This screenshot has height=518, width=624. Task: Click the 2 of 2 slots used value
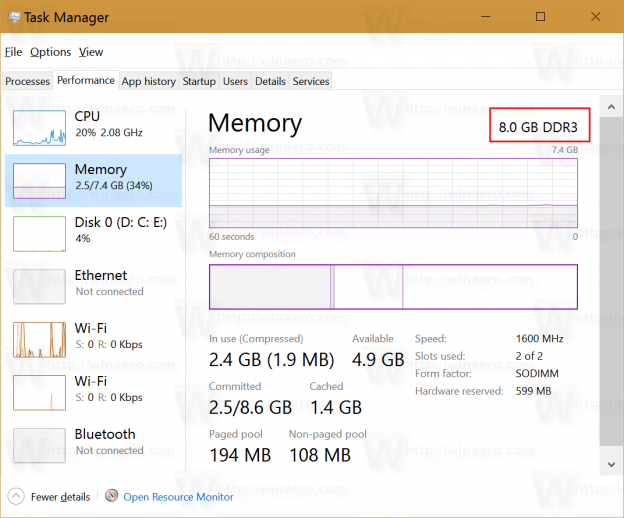(x=529, y=356)
